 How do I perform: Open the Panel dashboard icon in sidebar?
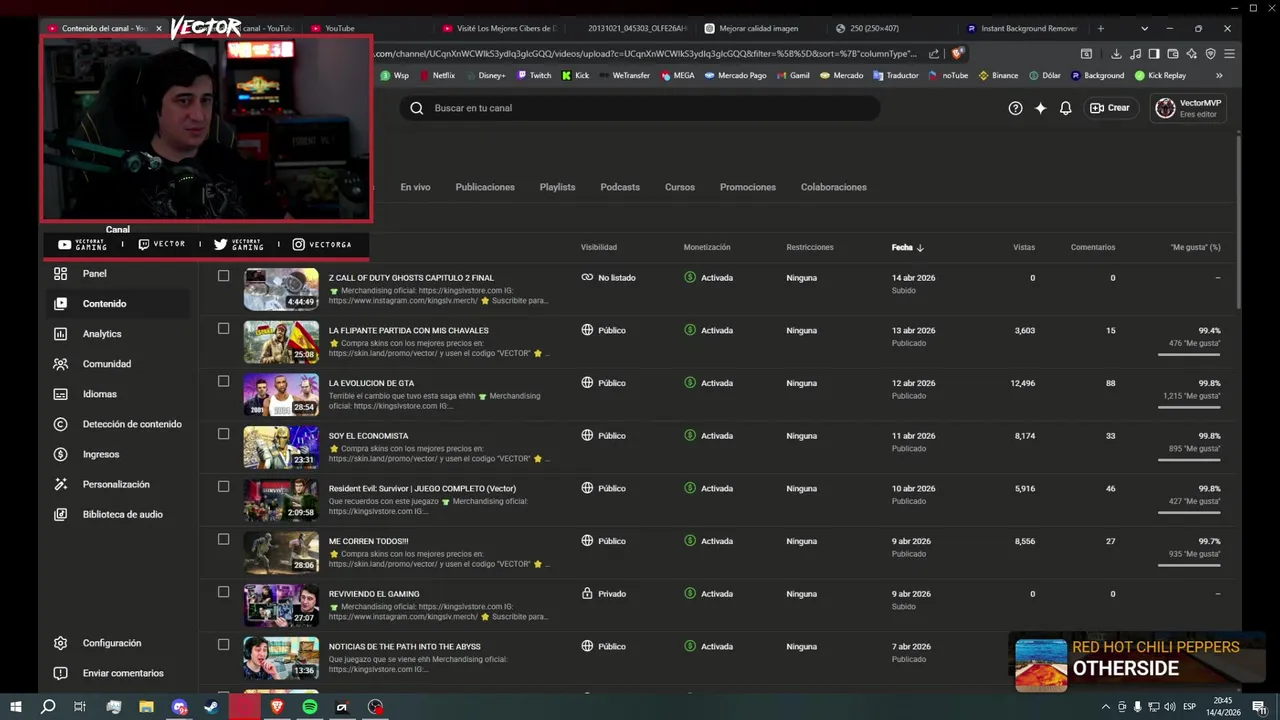click(x=61, y=274)
